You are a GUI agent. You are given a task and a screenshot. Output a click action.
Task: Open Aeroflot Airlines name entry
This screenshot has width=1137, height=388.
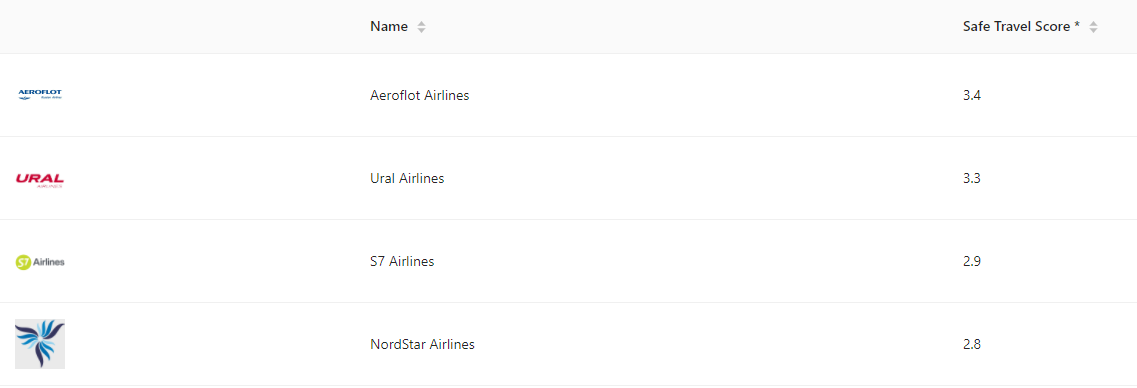(420, 95)
